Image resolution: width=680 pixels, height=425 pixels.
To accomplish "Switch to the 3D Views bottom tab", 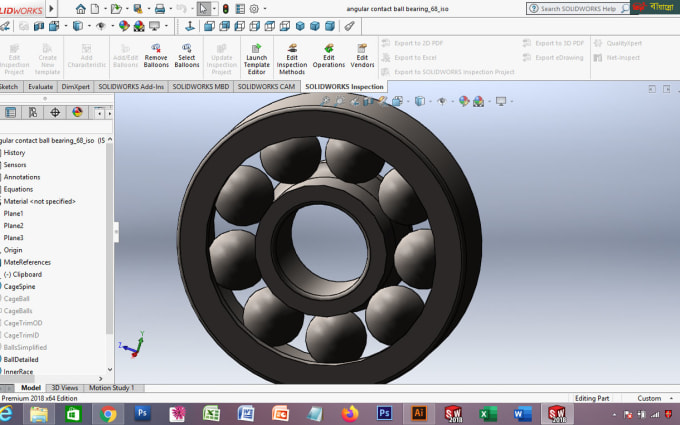I will (x=65, y=388).
